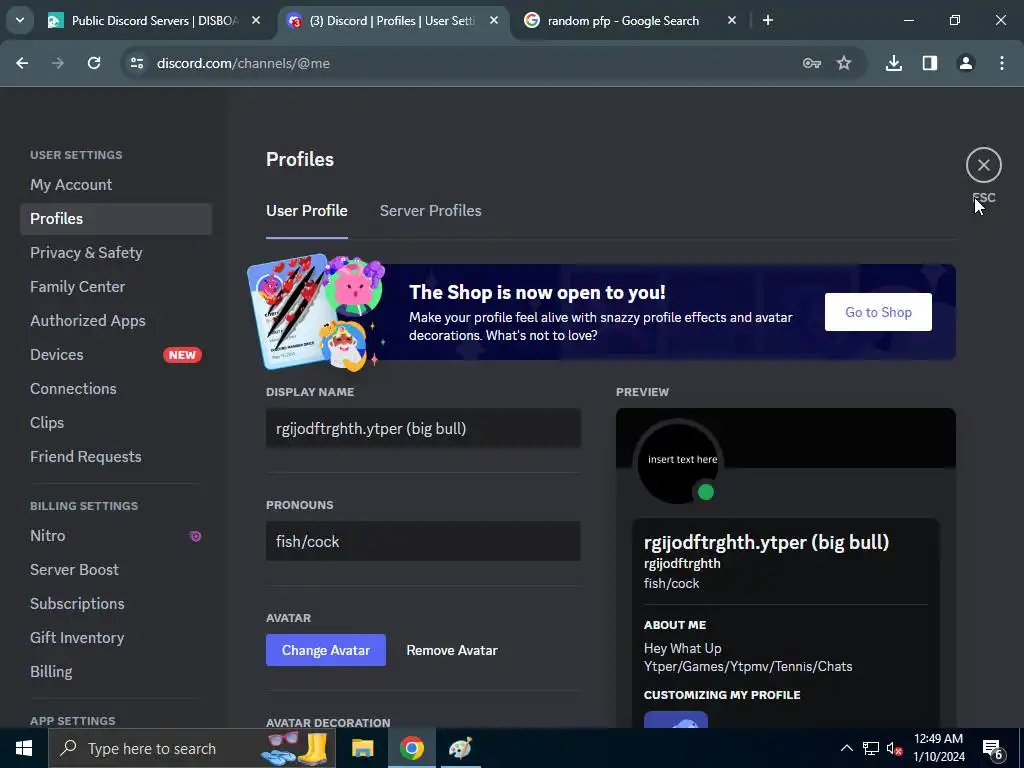Click the Nitro icon beside Nitro
Image resolution: width=1024 pixels, height=768 pixels.
coord(195,536)
